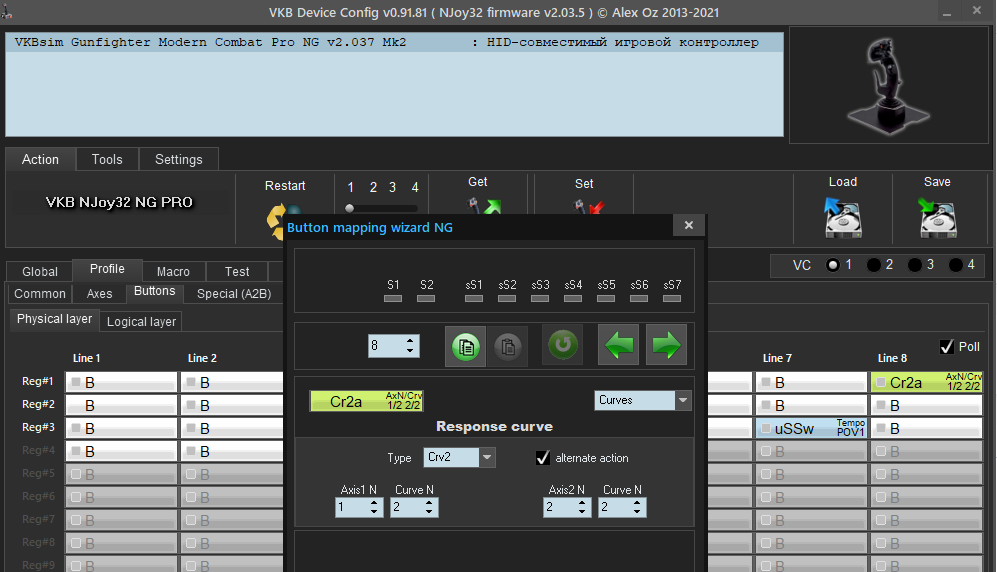
Task: Open the Tools tab
Action: tap(107, 160)
